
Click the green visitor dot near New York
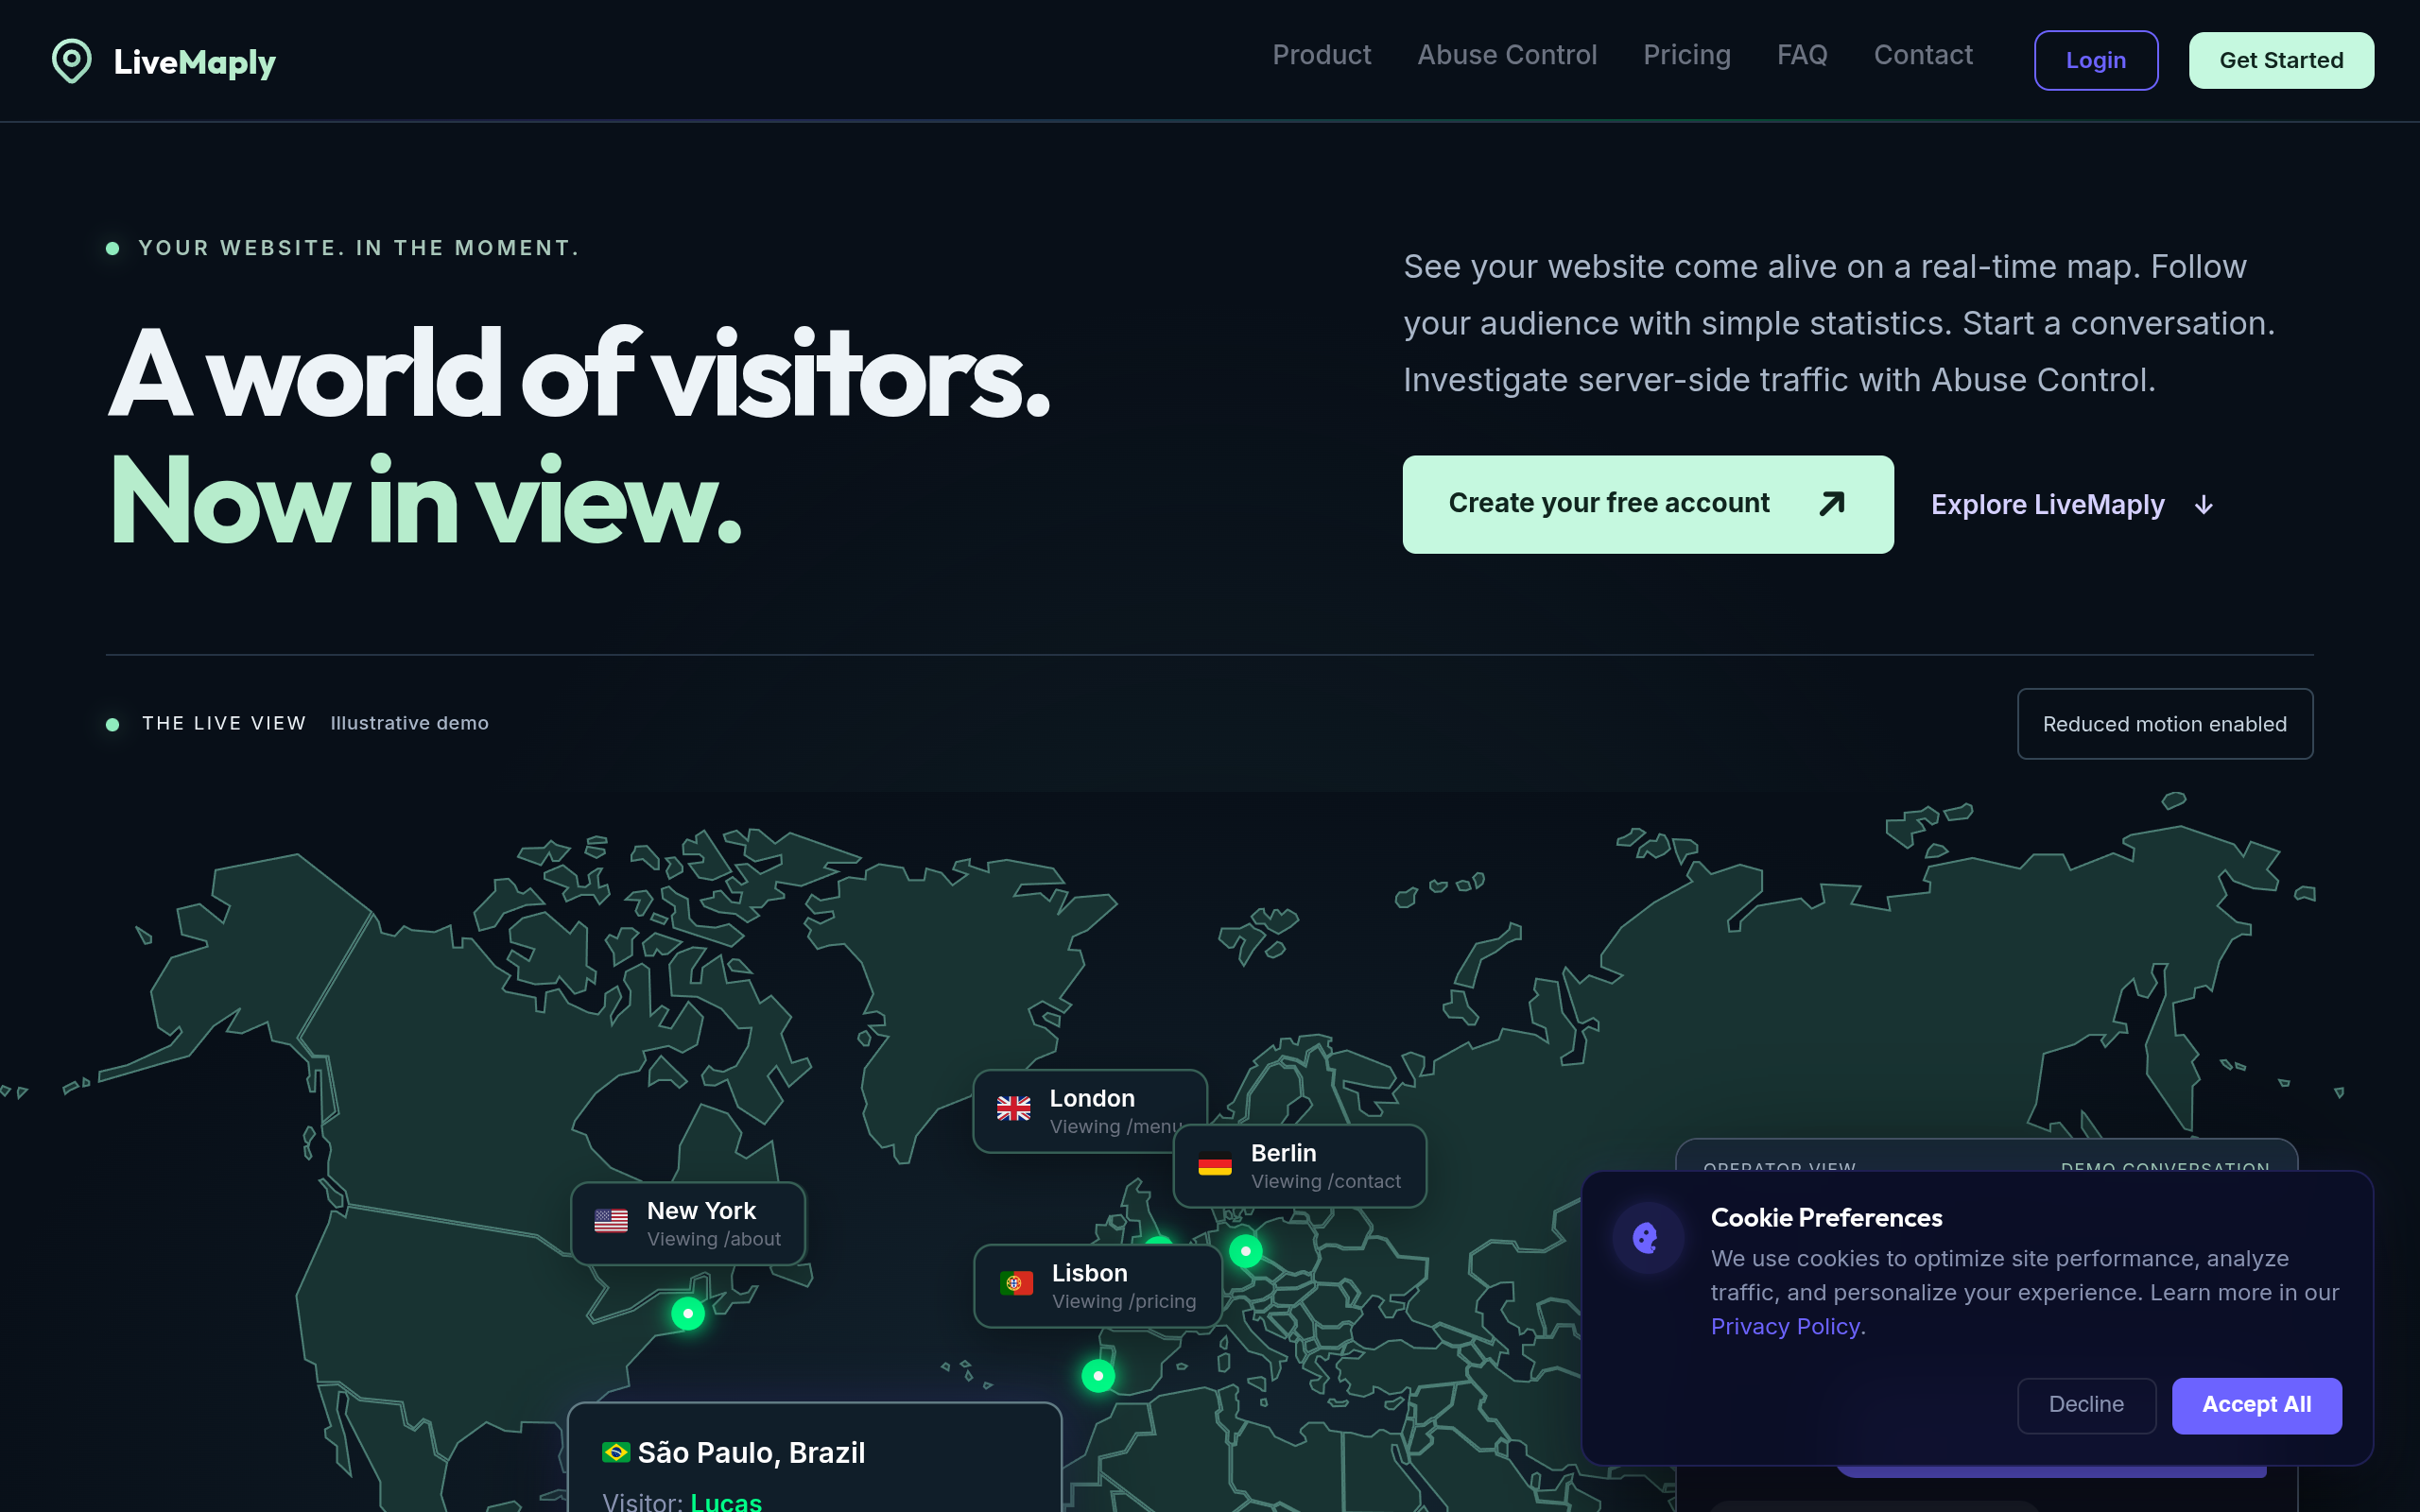[688, 1313]
